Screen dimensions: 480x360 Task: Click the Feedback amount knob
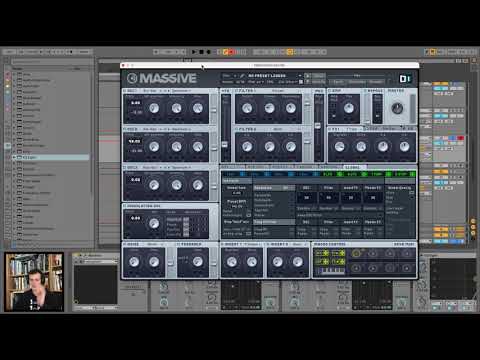click(x=198, y=262)
